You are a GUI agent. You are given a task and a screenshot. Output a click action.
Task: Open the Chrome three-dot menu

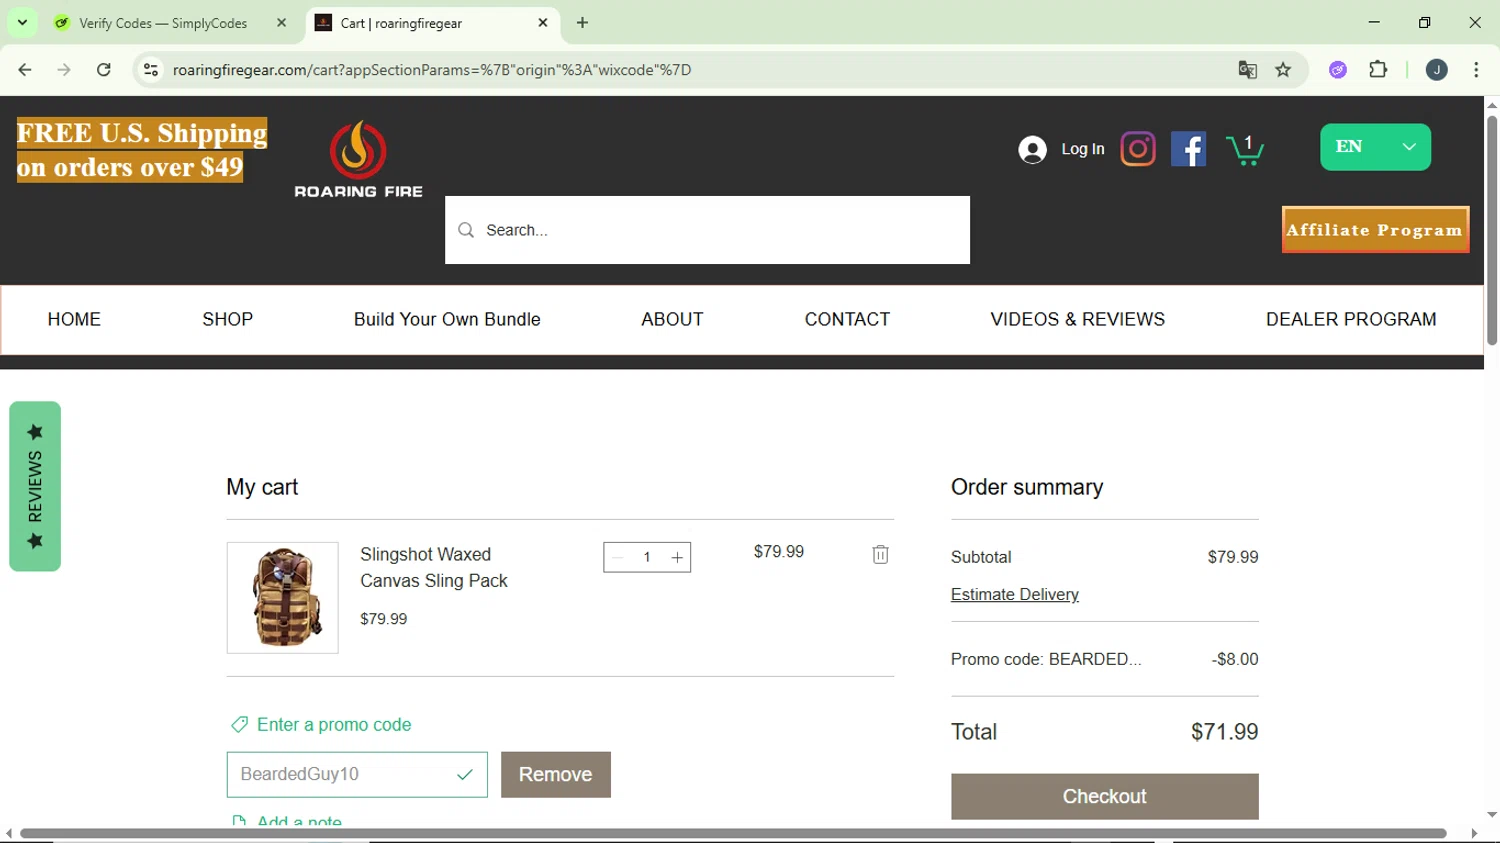(1477, 70)
